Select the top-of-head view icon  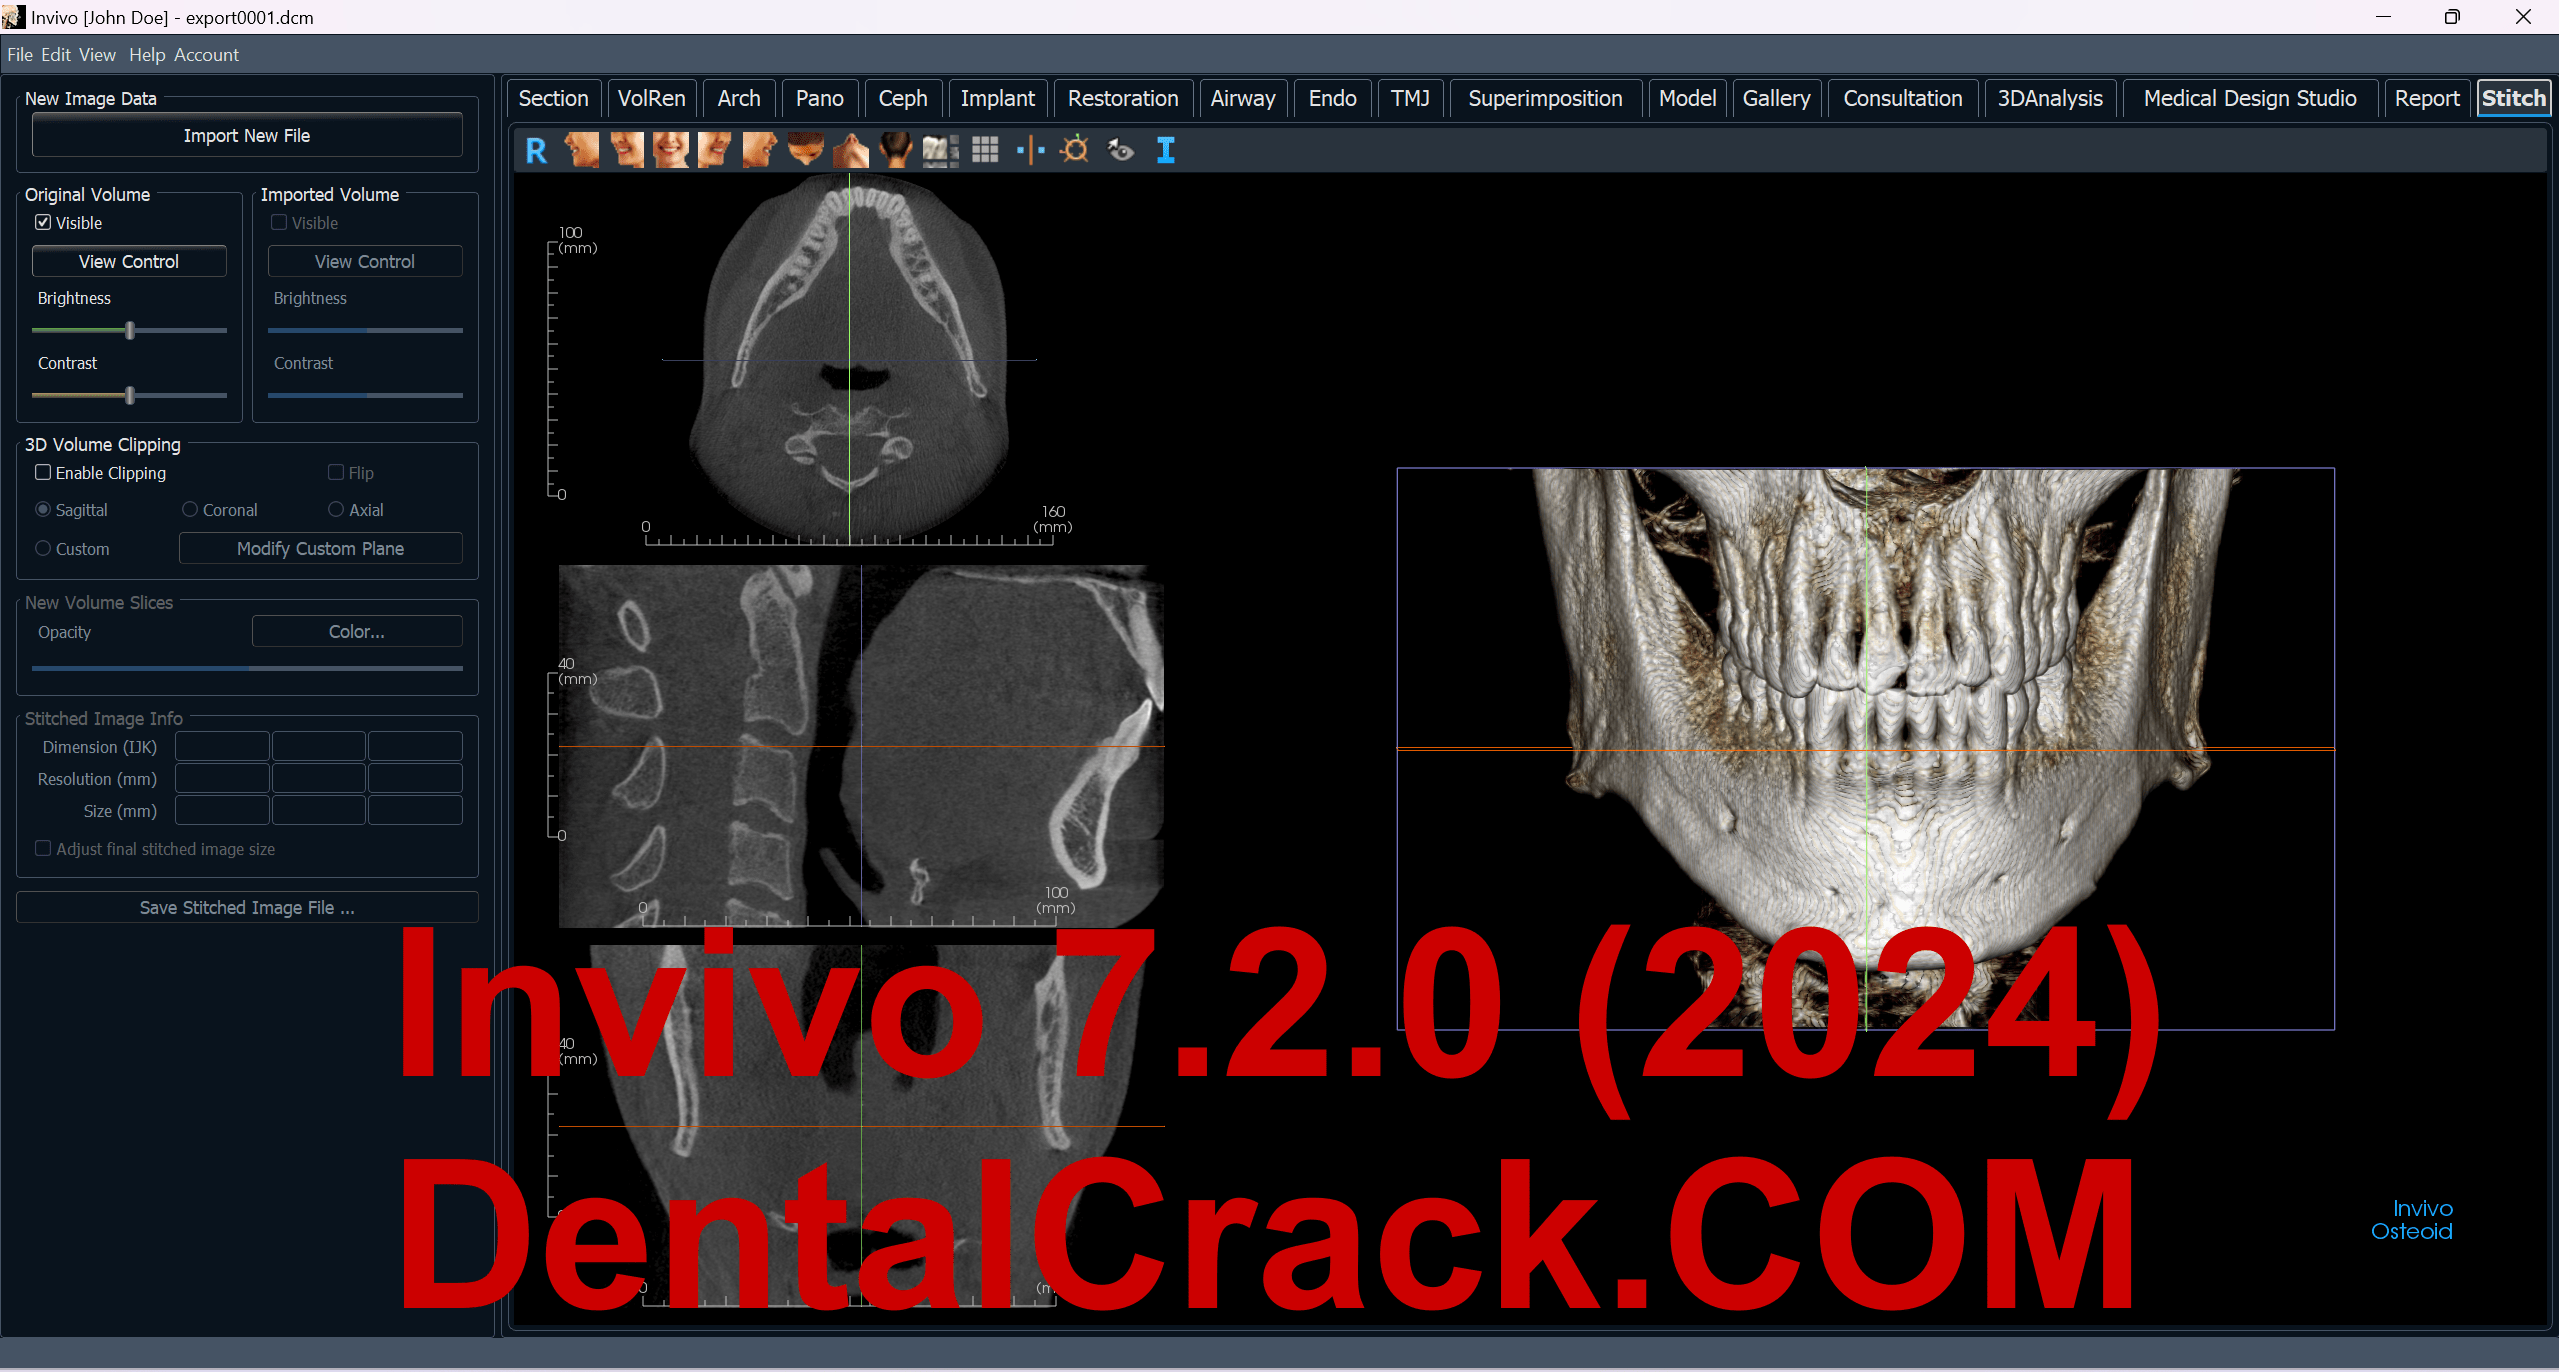coord(805,150)
